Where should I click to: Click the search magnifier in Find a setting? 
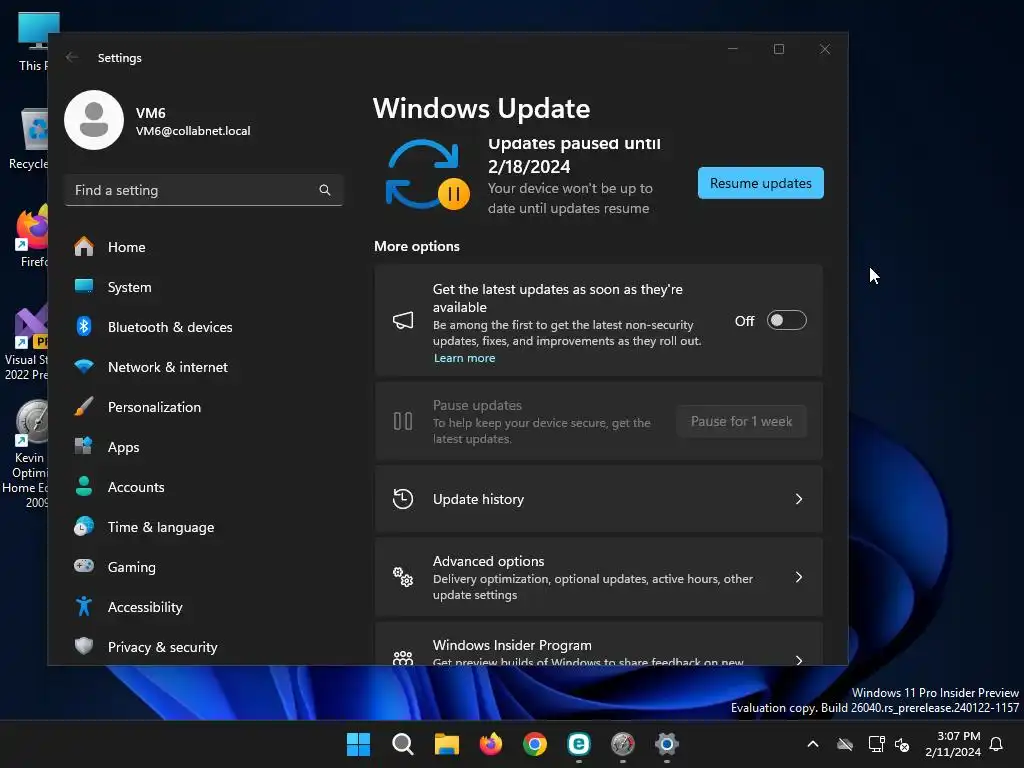tap(325, 190)
